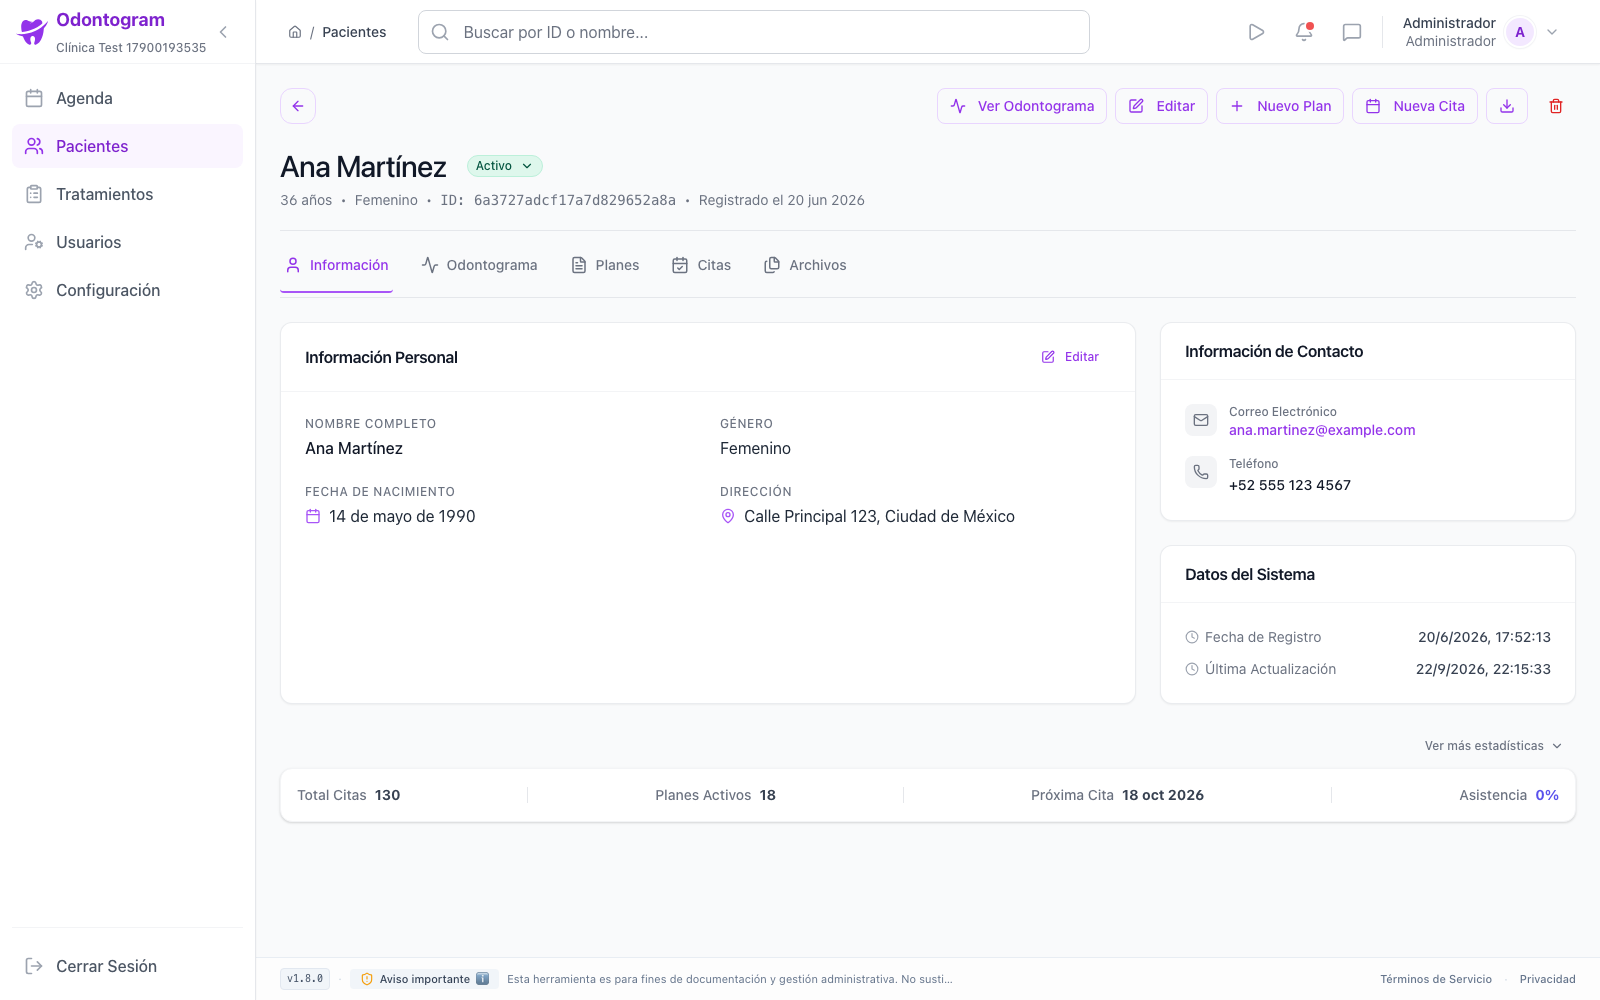This screenshot has width=1600, height=1000.
Task: Open ana.martinez@example.com email link
Action: pos(1322,430)
